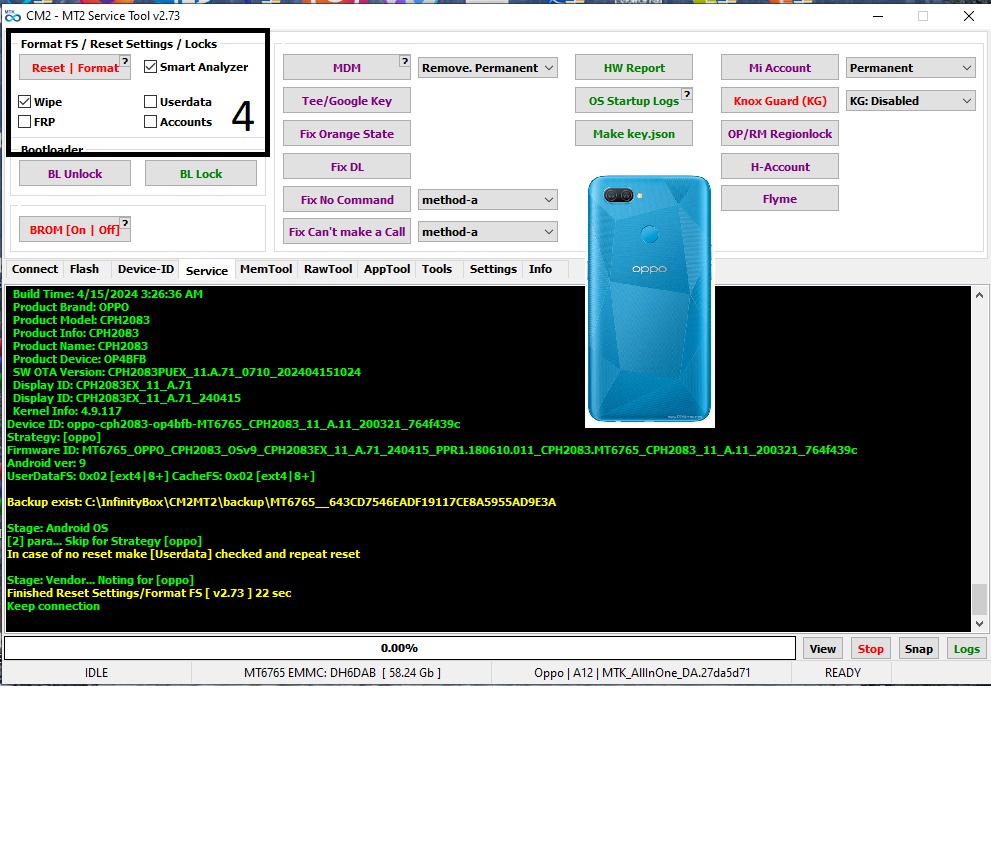Switch to the Device-ID tab
The image size is (991, 861).
(x=145, y=269)
